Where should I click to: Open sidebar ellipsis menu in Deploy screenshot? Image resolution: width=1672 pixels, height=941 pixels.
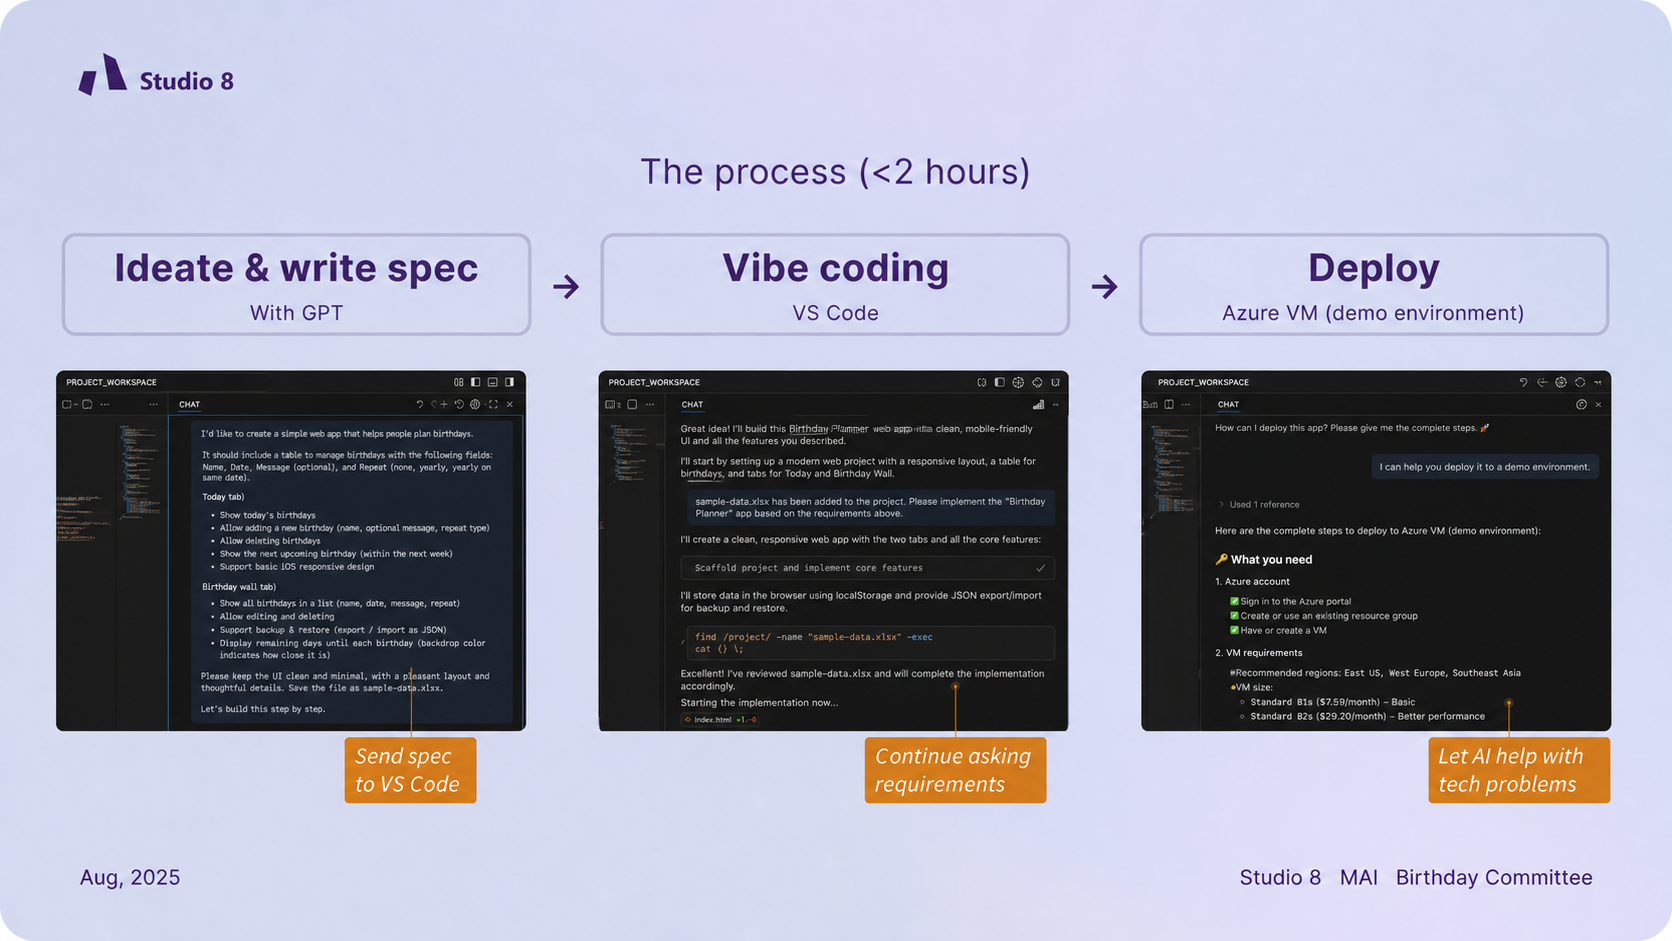1186,404
